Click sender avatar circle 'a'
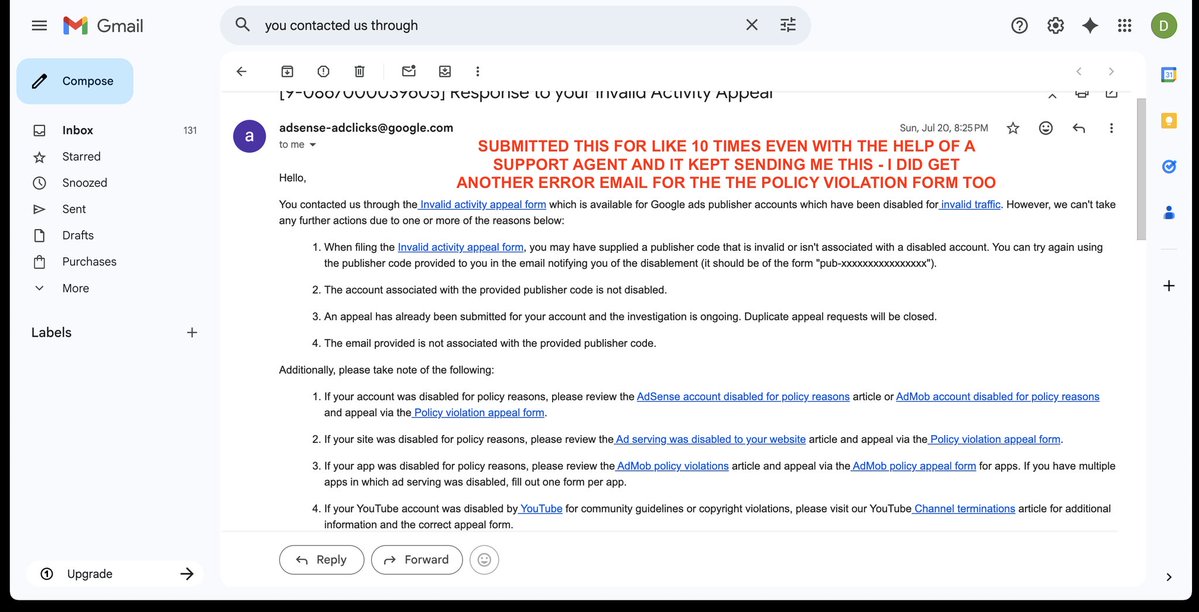1199x612 pixels. tap(249, 136)
